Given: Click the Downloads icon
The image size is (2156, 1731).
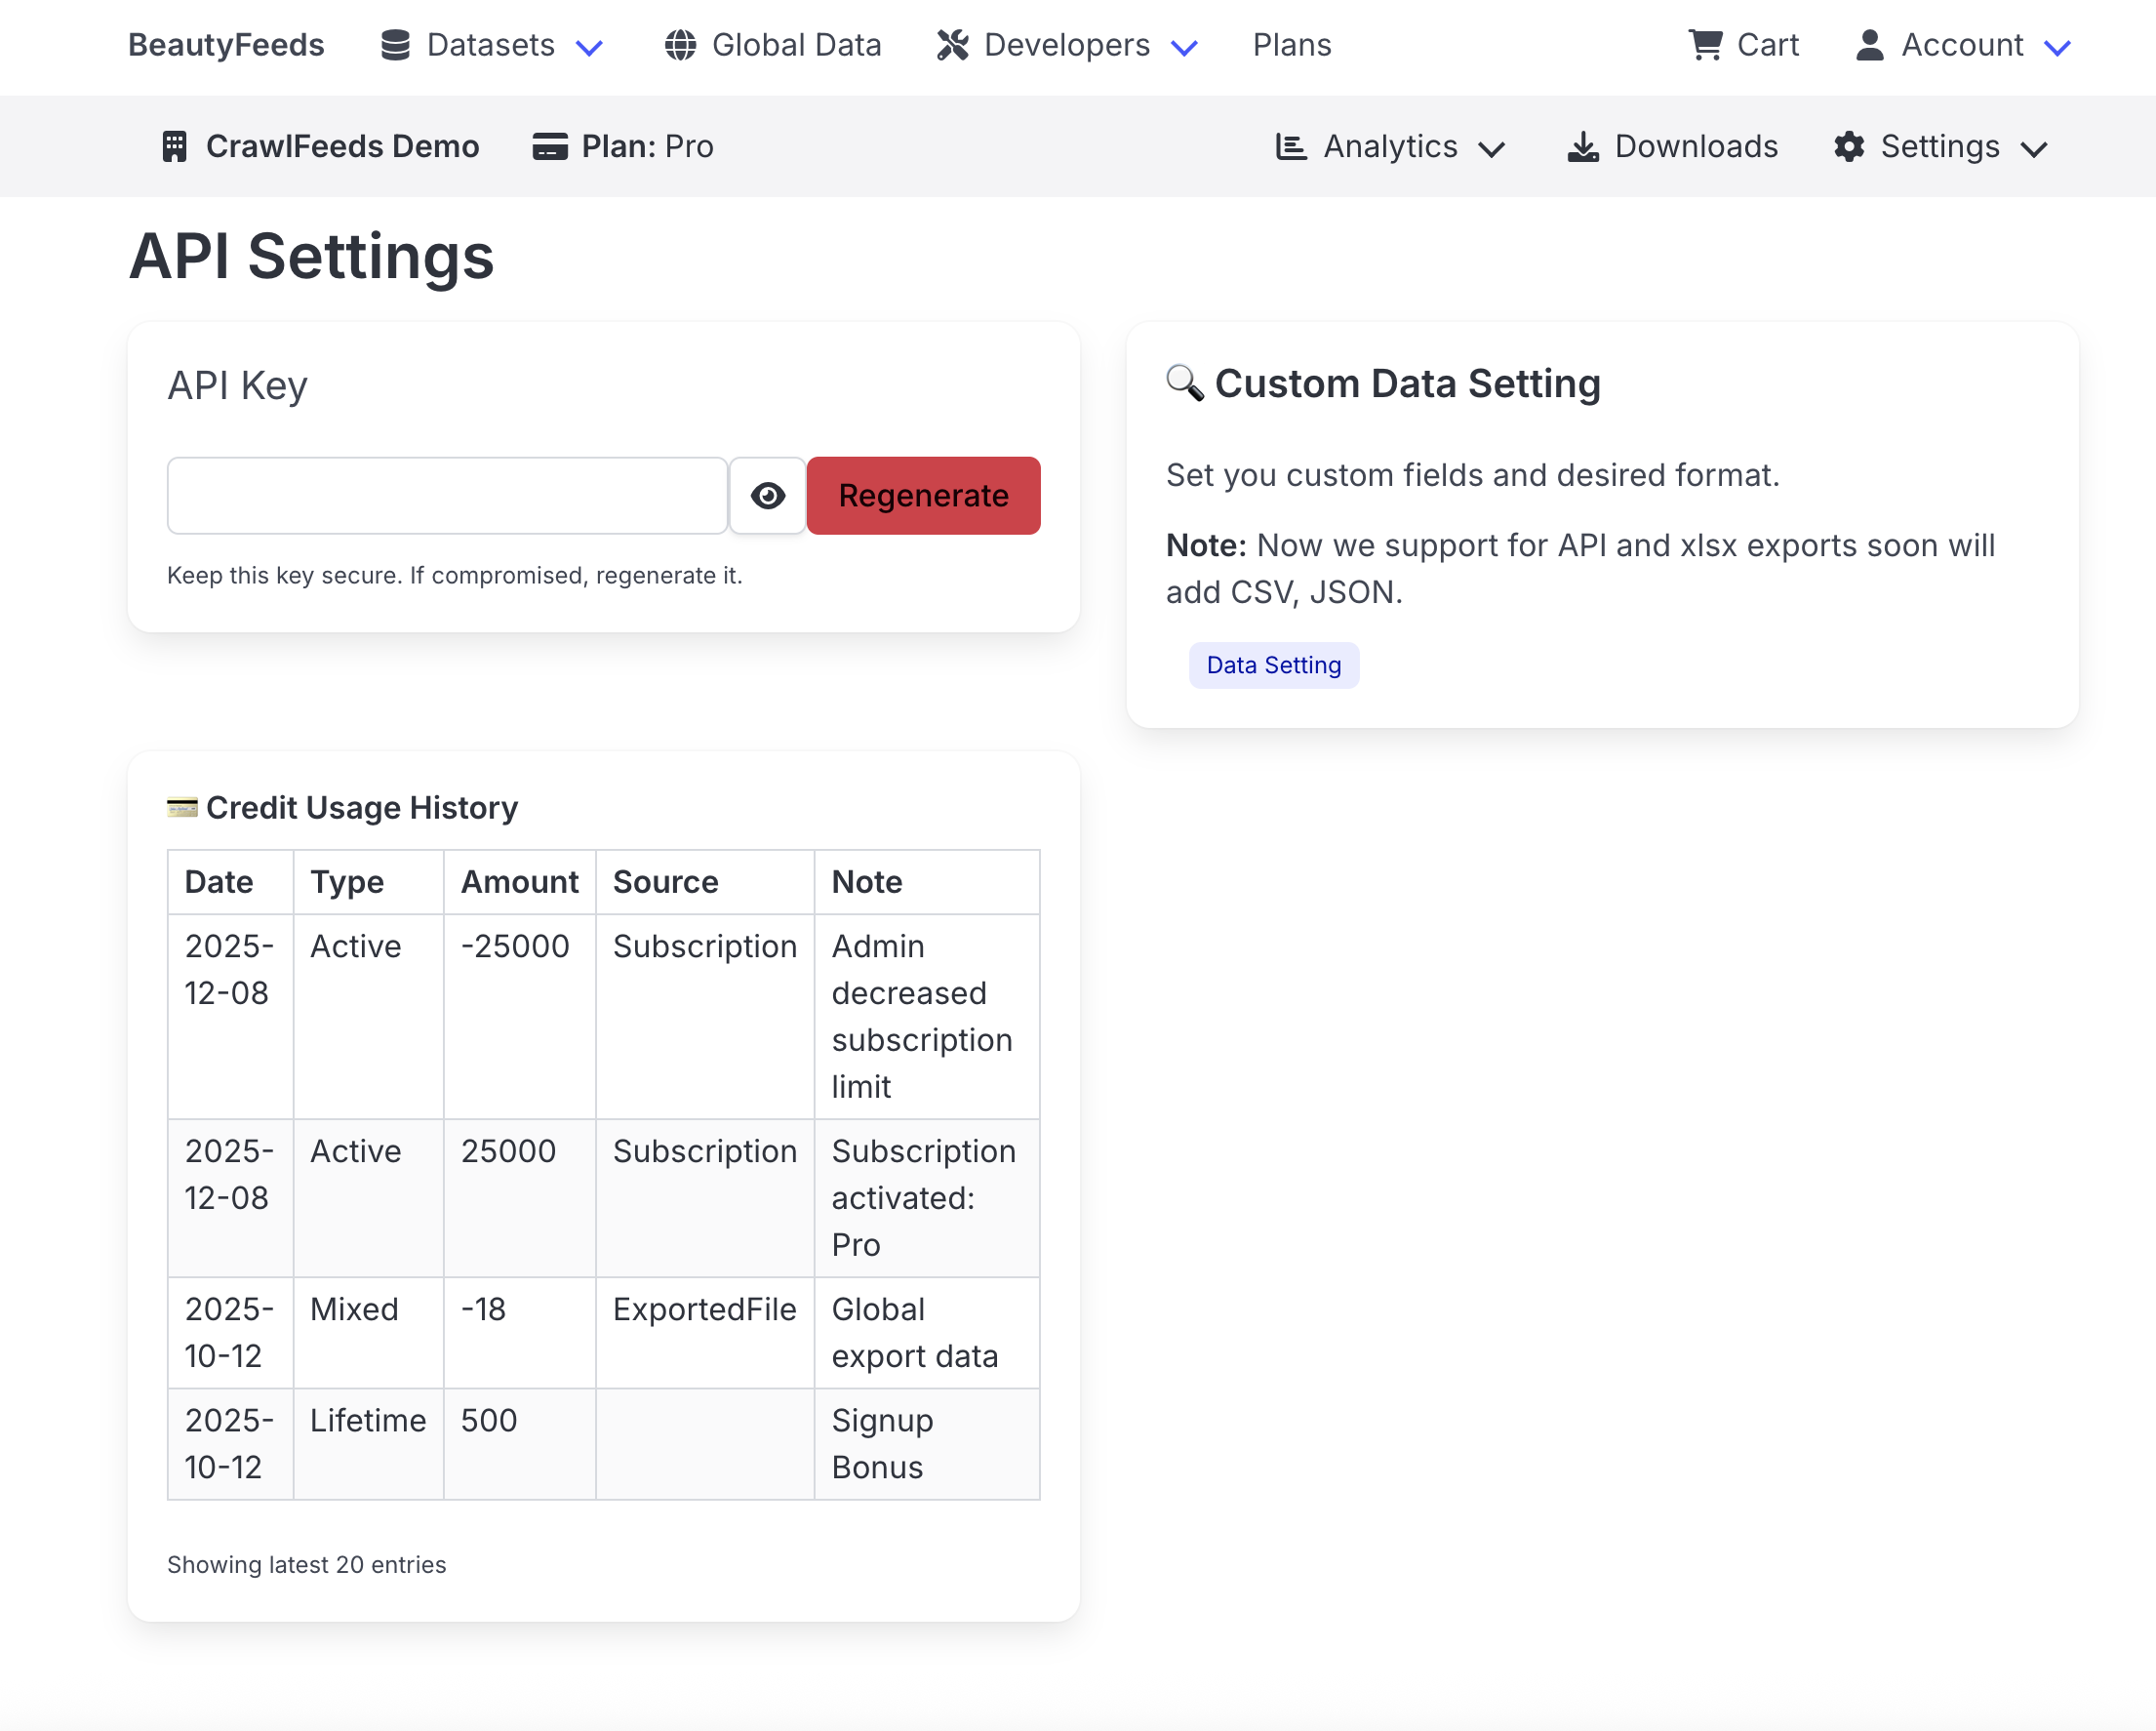Looking at the screenshot, I should (x=1583, y=146).
